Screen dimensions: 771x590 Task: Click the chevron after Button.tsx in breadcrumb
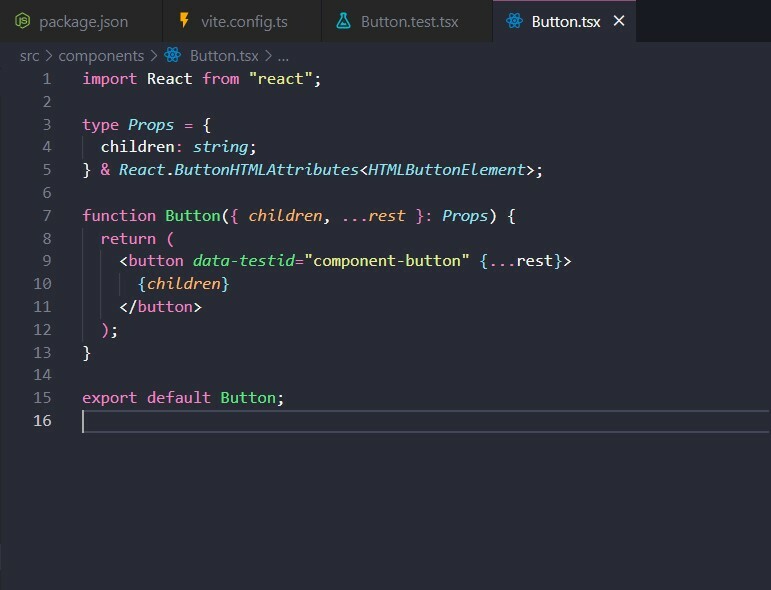pos(268,56)
